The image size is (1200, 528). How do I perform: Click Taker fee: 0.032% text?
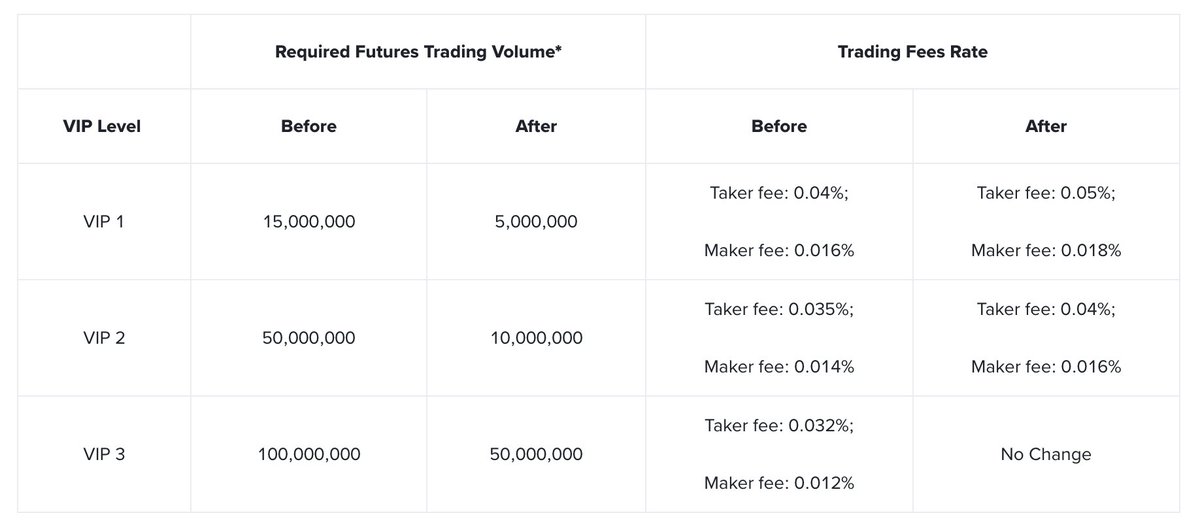click(778, 425)
